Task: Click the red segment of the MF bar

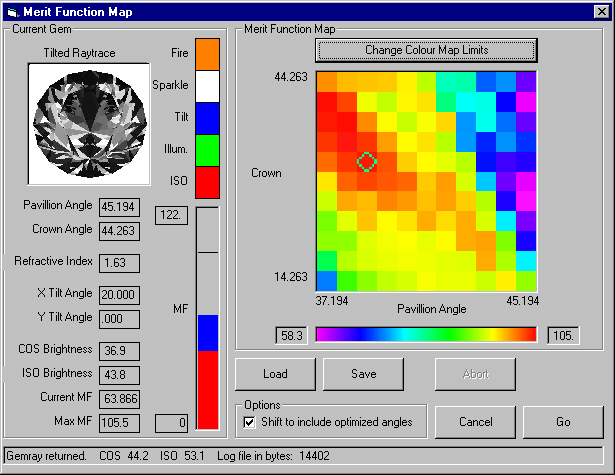Action: click(x=208, y=390)
